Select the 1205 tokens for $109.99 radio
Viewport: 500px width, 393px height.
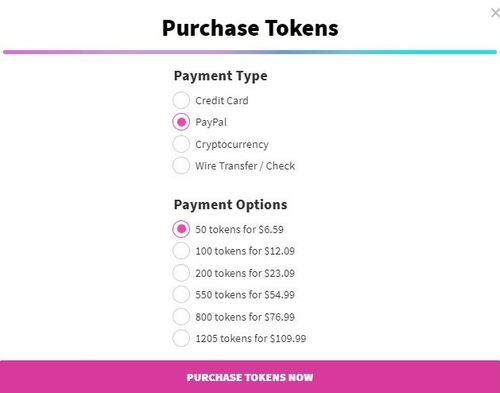(x=181, y=338)
